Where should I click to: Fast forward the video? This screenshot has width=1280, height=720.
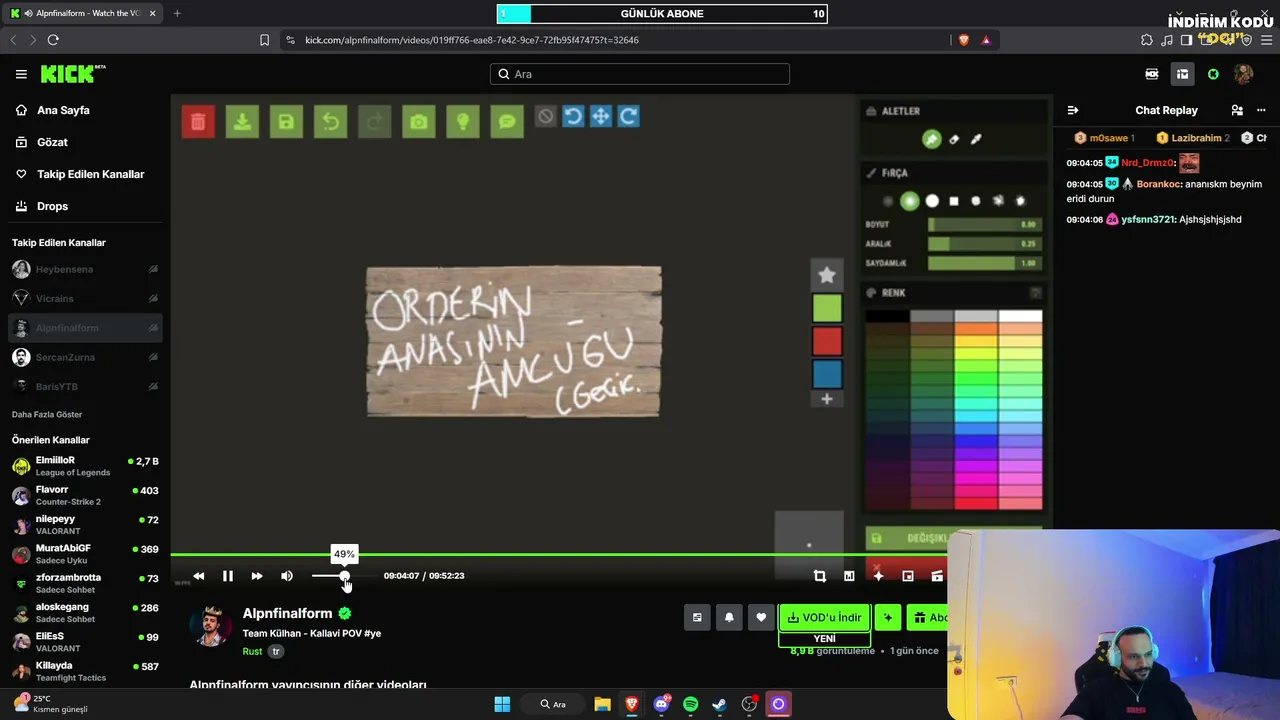(x=257, y=576)
